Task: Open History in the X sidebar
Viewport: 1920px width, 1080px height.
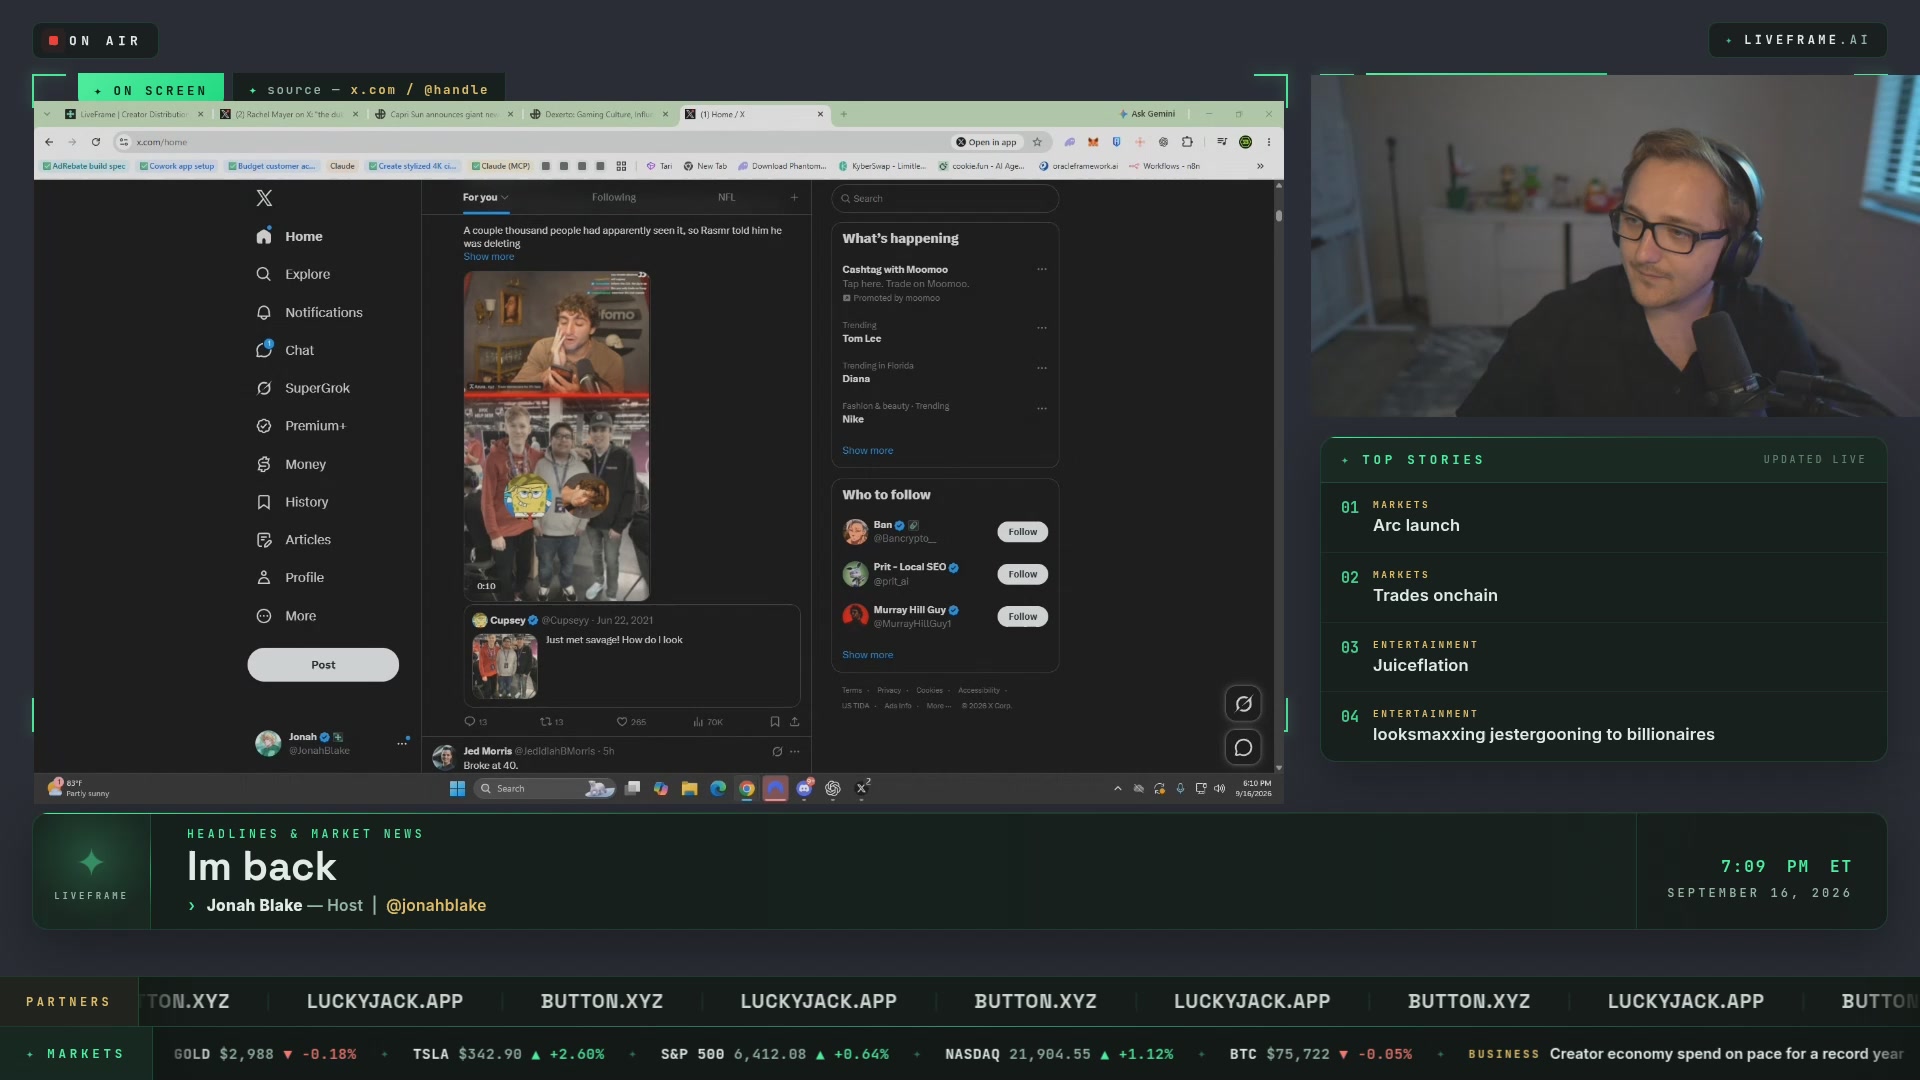Action: pyautogui.click(x=292, y=502)
